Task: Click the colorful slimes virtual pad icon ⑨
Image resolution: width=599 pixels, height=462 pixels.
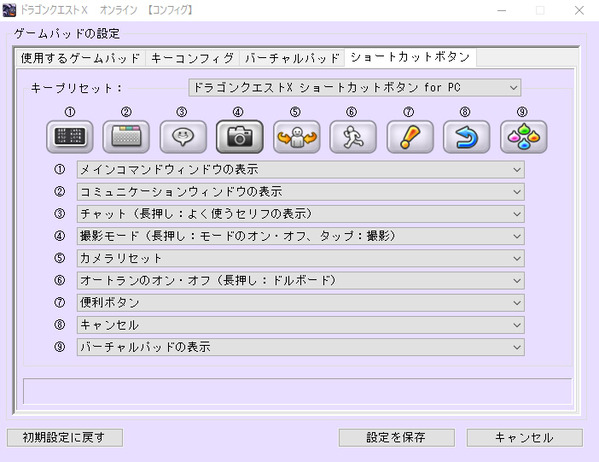Action: pos(523,137)
